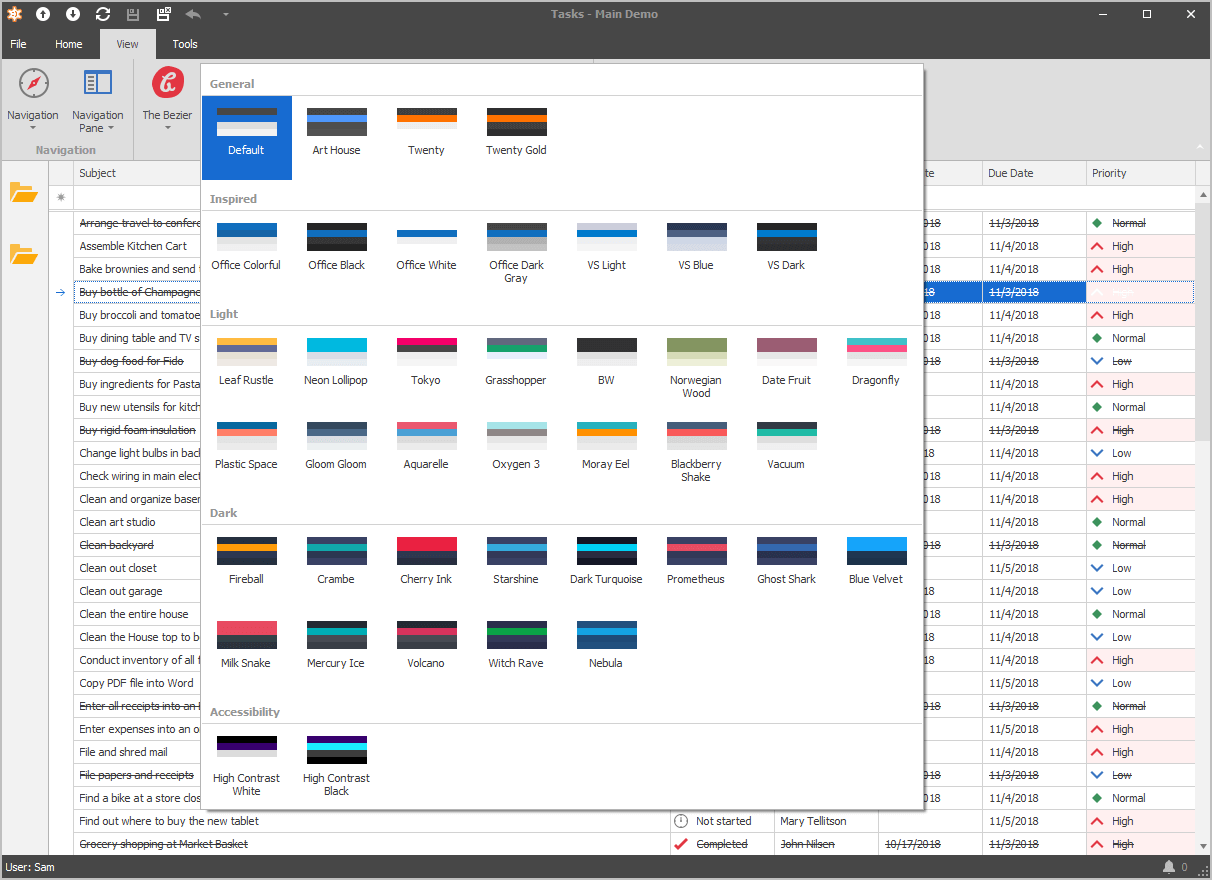The height and width of the screenshot is (880, 1212).
Task: Apply the Office Colorful palette
Action: (247, 253)
